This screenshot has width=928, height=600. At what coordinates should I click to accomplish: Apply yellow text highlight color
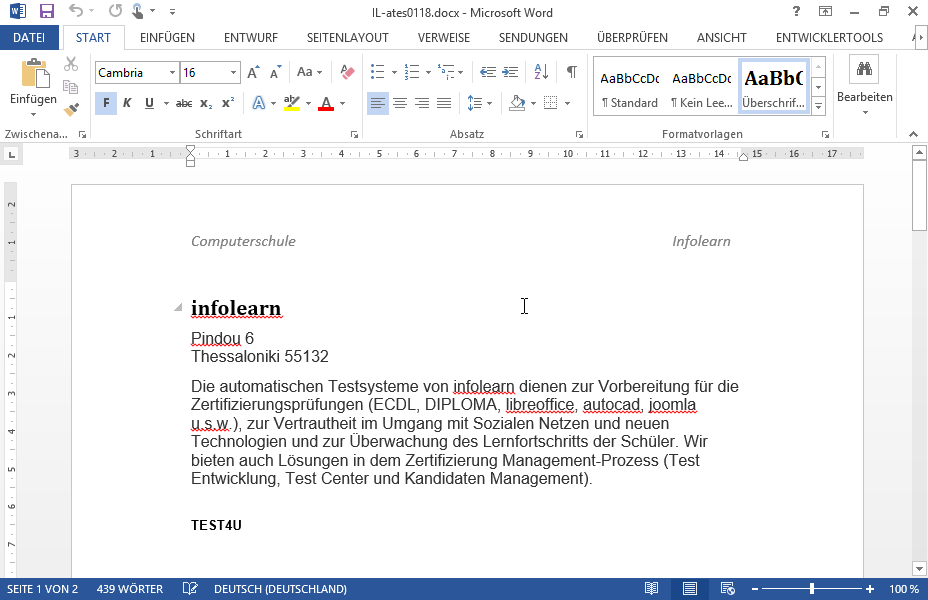coord(292,104)
